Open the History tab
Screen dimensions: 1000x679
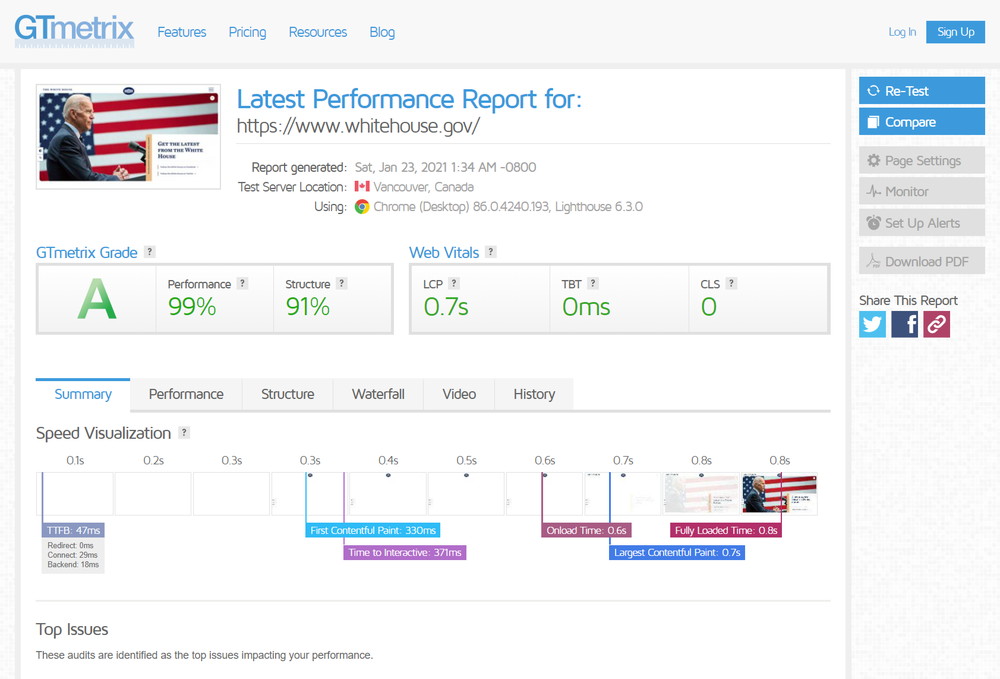coord(534,394)
